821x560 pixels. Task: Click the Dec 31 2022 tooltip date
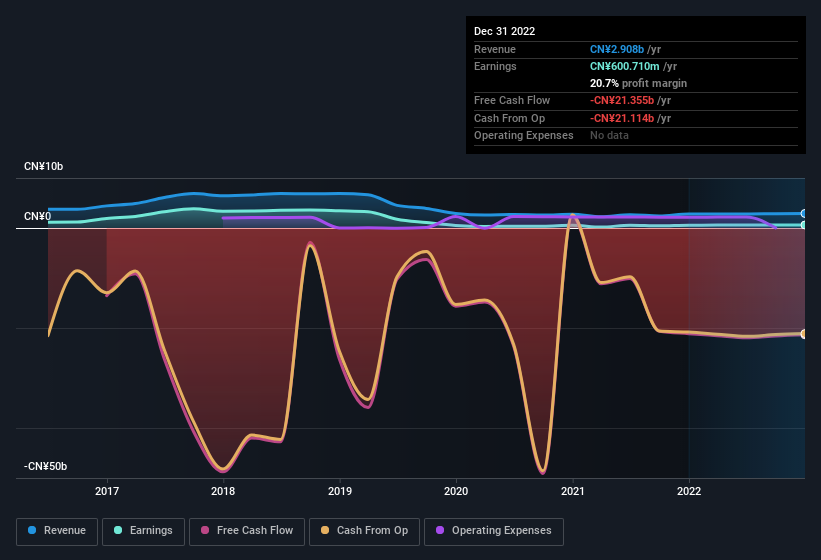click(504, 31)
